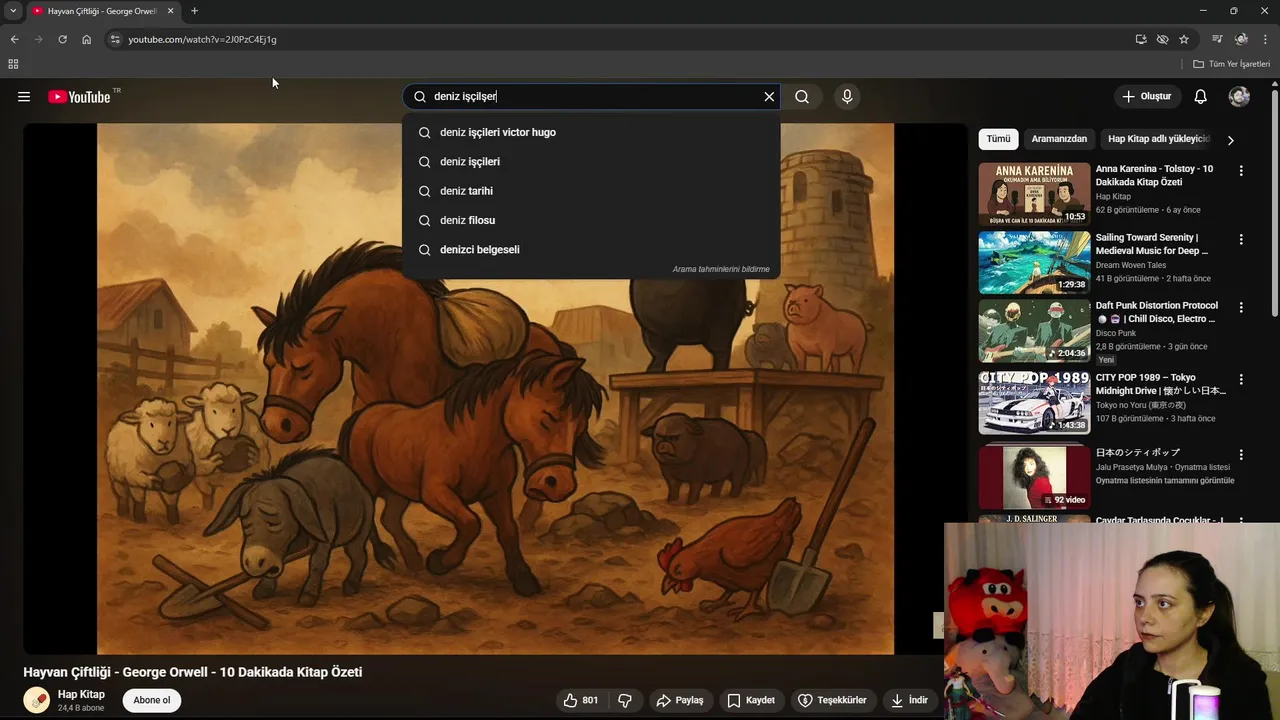1280x720 pixels.
Task: Download the video with İndir
Action: coord(910,700)
